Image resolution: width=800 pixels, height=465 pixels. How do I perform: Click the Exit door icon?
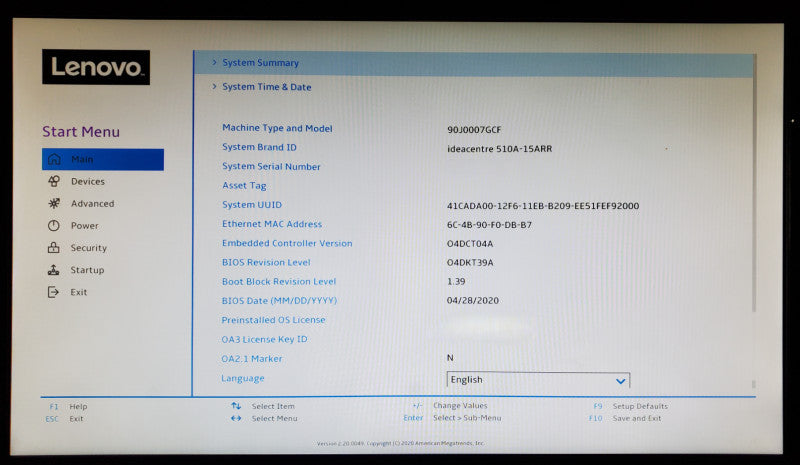[x=53, y=292]
